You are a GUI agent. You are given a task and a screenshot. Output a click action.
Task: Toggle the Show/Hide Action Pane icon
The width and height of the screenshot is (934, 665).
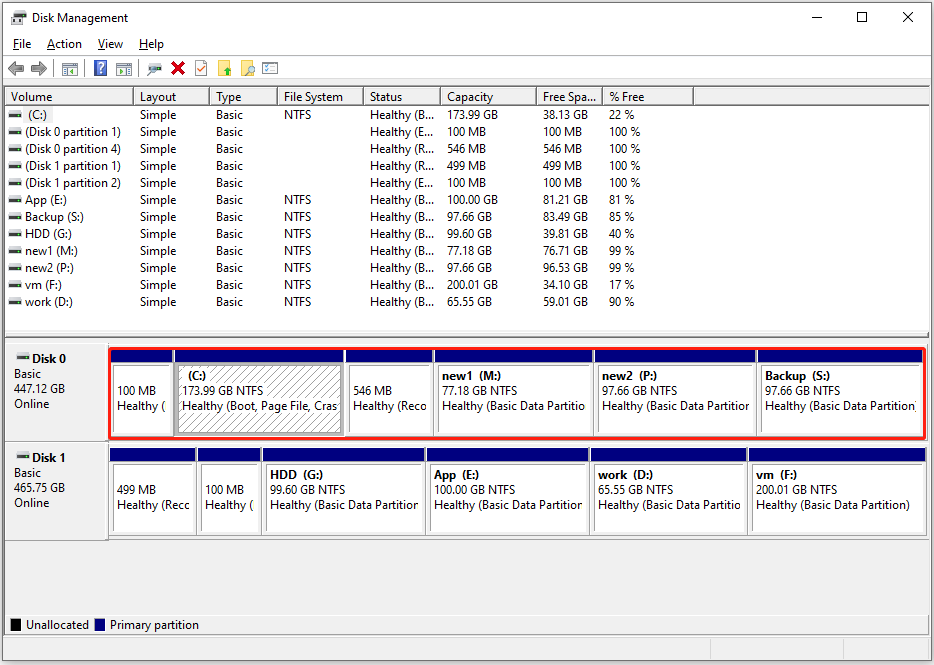click(124, 68)
